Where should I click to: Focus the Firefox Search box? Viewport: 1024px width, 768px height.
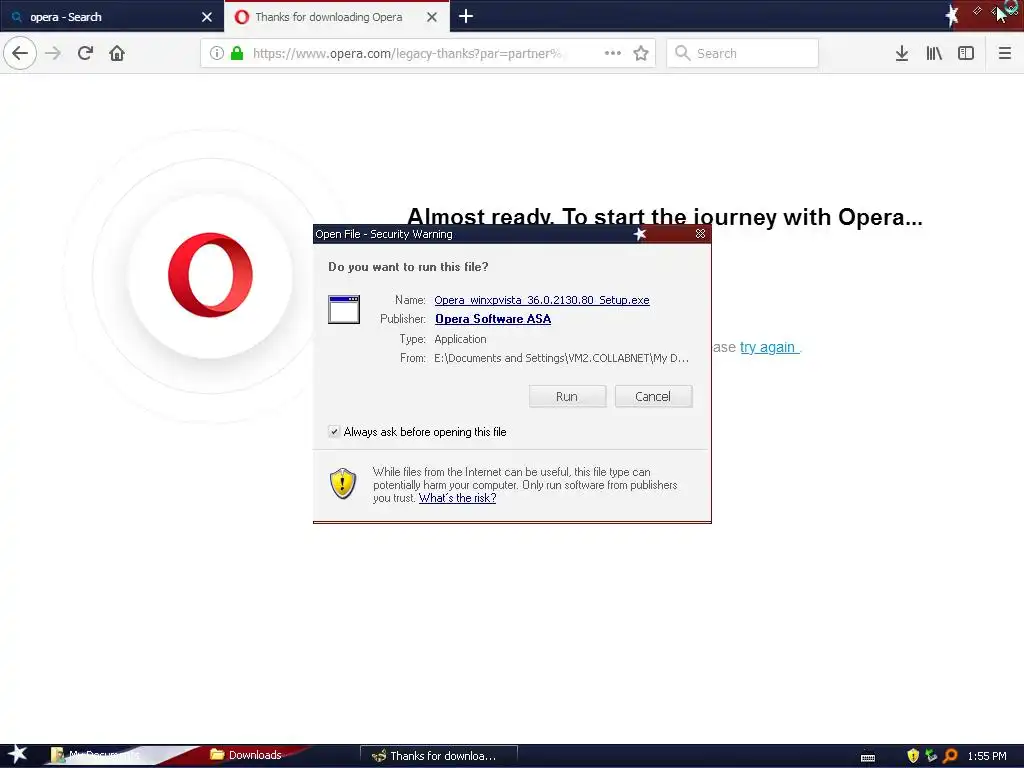(743, 53)
